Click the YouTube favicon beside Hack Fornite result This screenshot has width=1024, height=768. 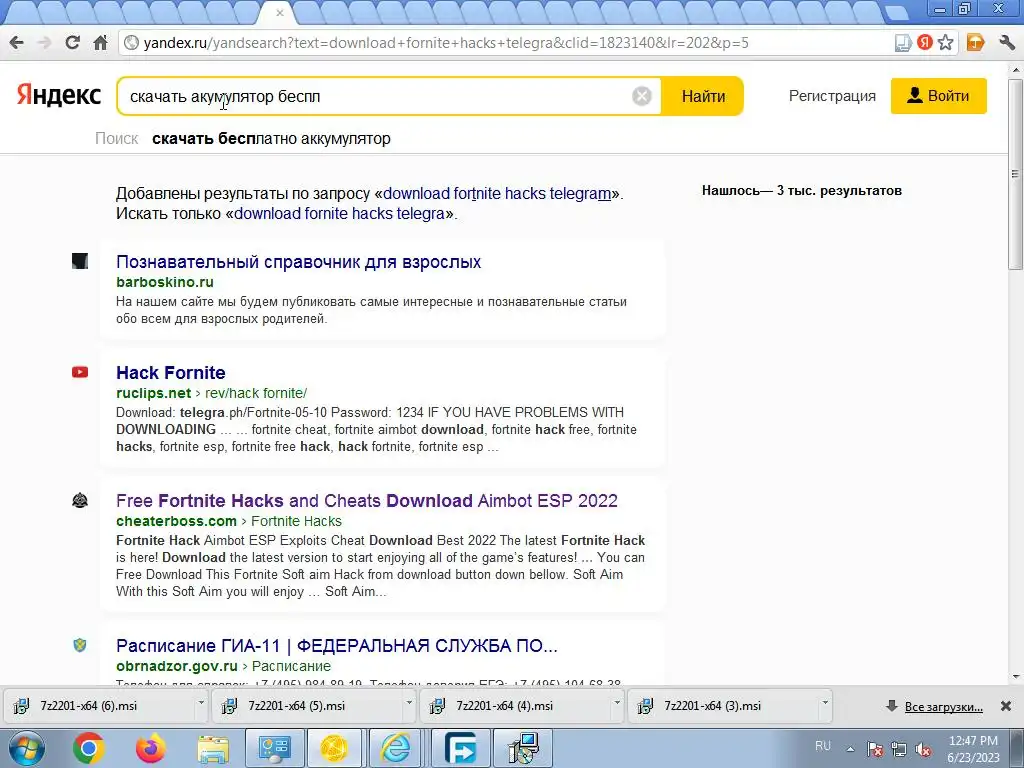pyautogui.click(x=80, y=372)
